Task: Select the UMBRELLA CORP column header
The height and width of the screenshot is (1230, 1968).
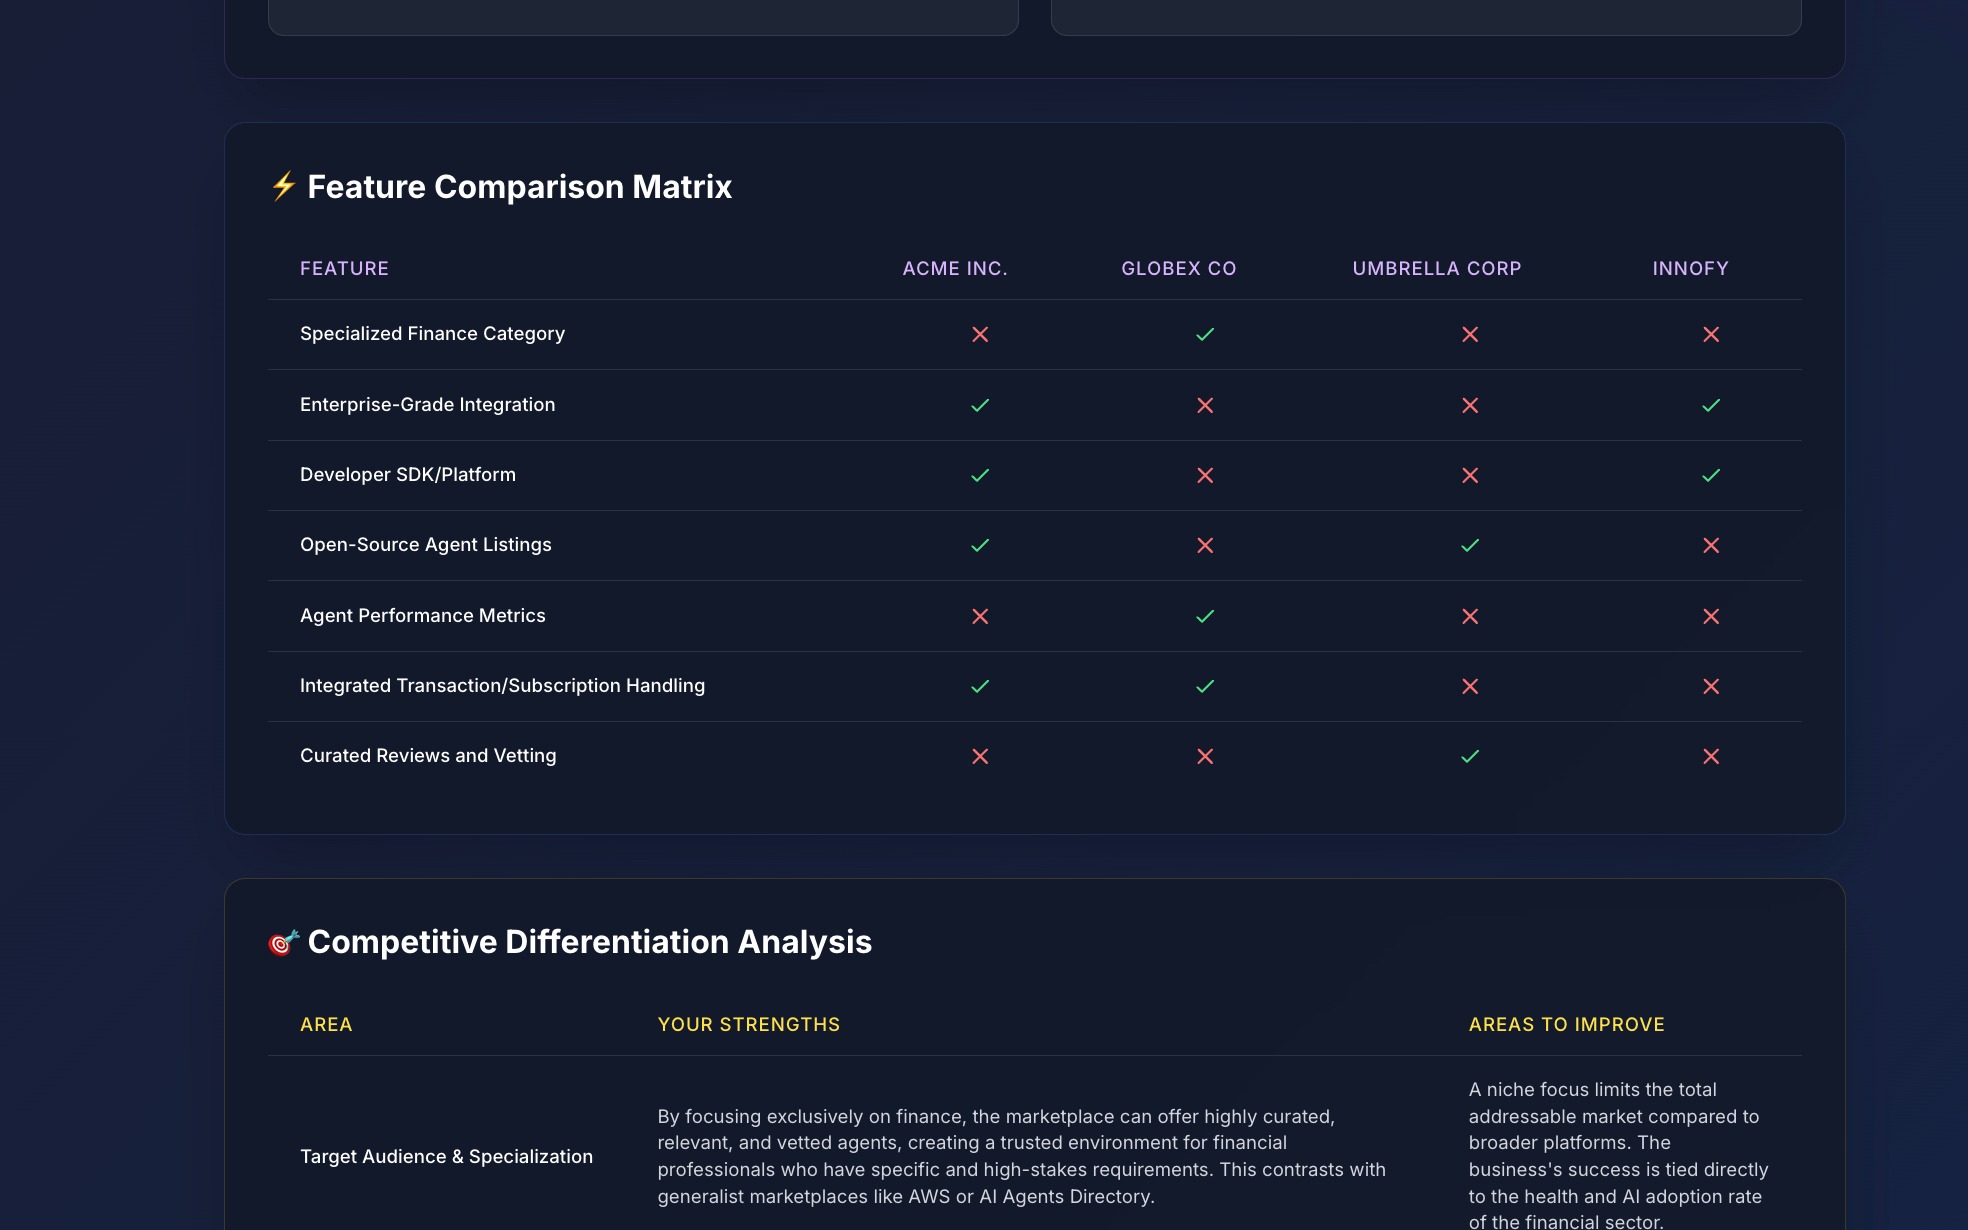Action: [1436, 268]
